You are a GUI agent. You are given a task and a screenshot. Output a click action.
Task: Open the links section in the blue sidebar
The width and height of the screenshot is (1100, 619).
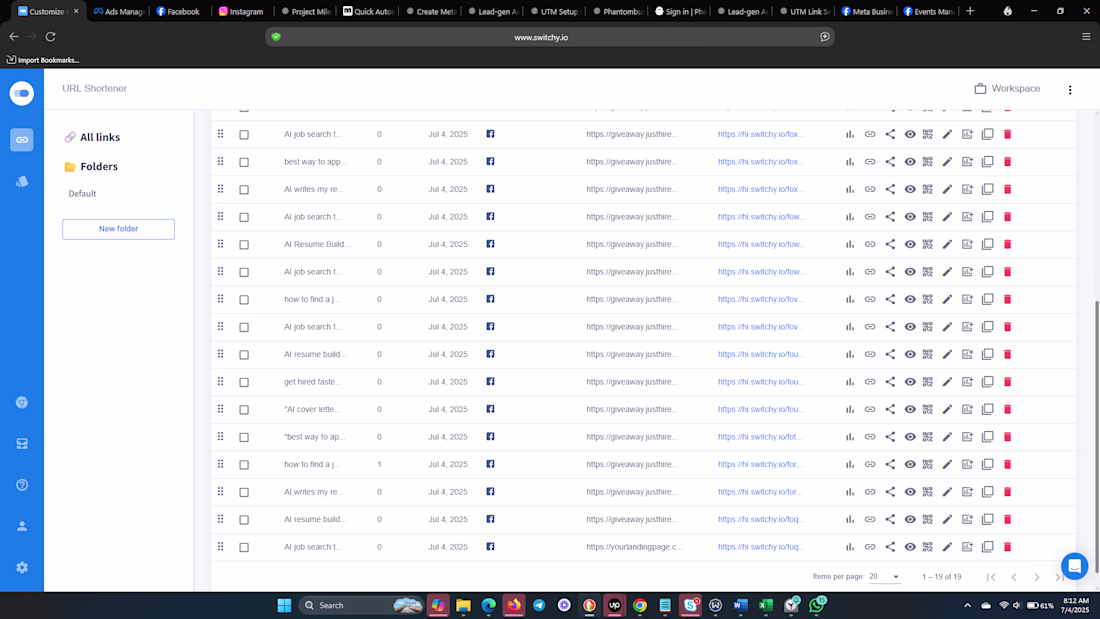pyautogui.click(x=22, y=140)
